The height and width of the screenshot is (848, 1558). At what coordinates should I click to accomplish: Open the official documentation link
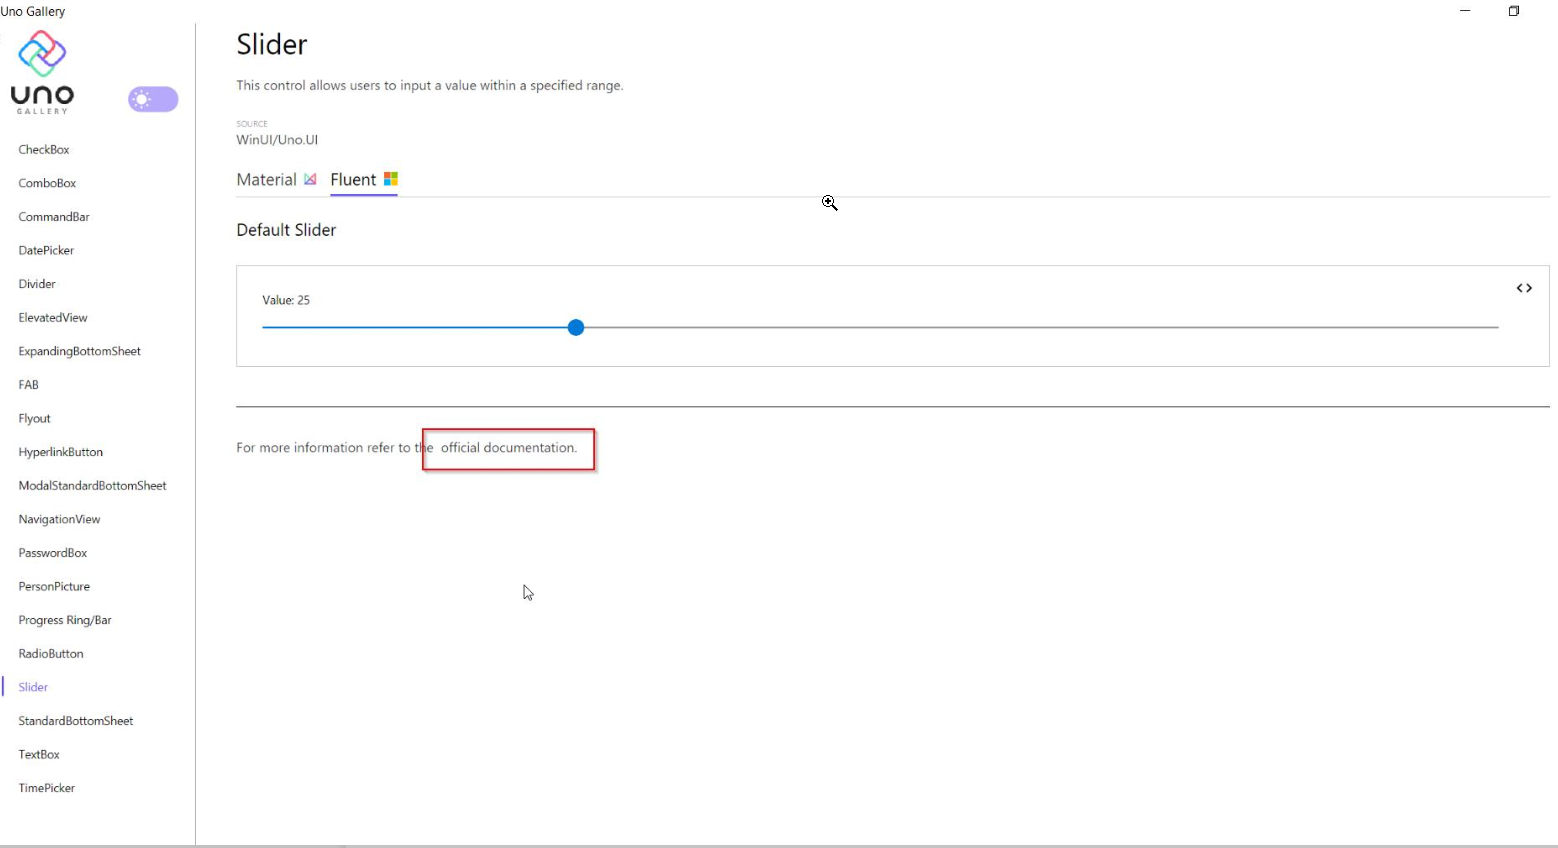coord(506,447)
